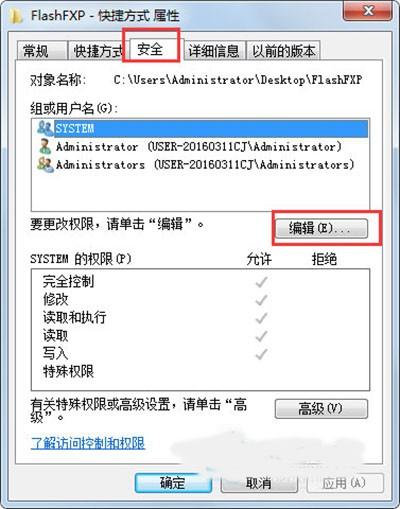Click the 取消 button

coord(259,483)
